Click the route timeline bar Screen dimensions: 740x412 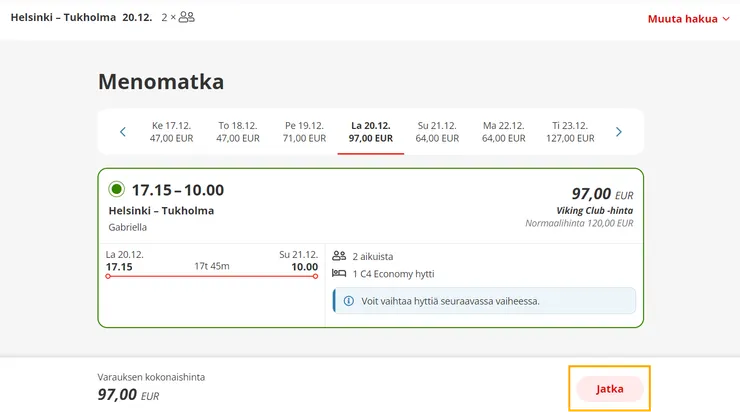pos(212,277)
